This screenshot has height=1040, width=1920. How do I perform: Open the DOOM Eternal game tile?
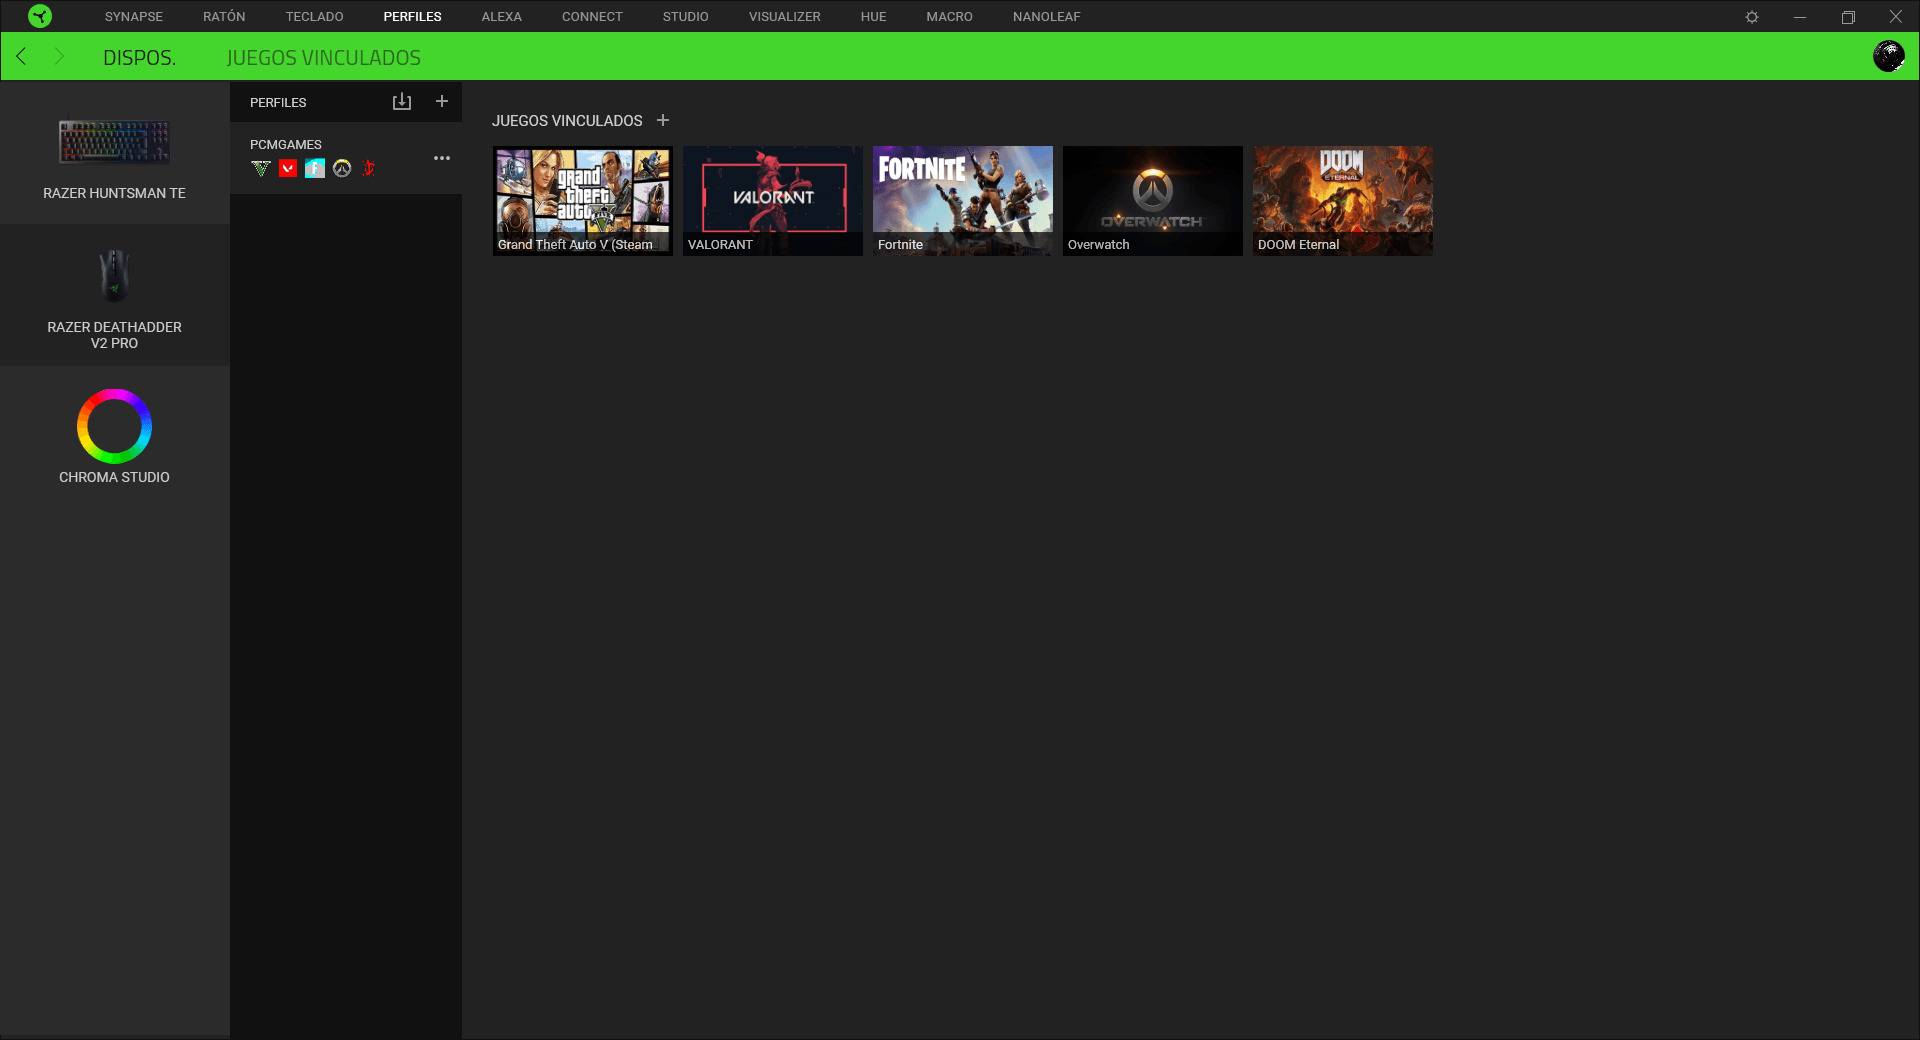click(x=1343, y=200)
